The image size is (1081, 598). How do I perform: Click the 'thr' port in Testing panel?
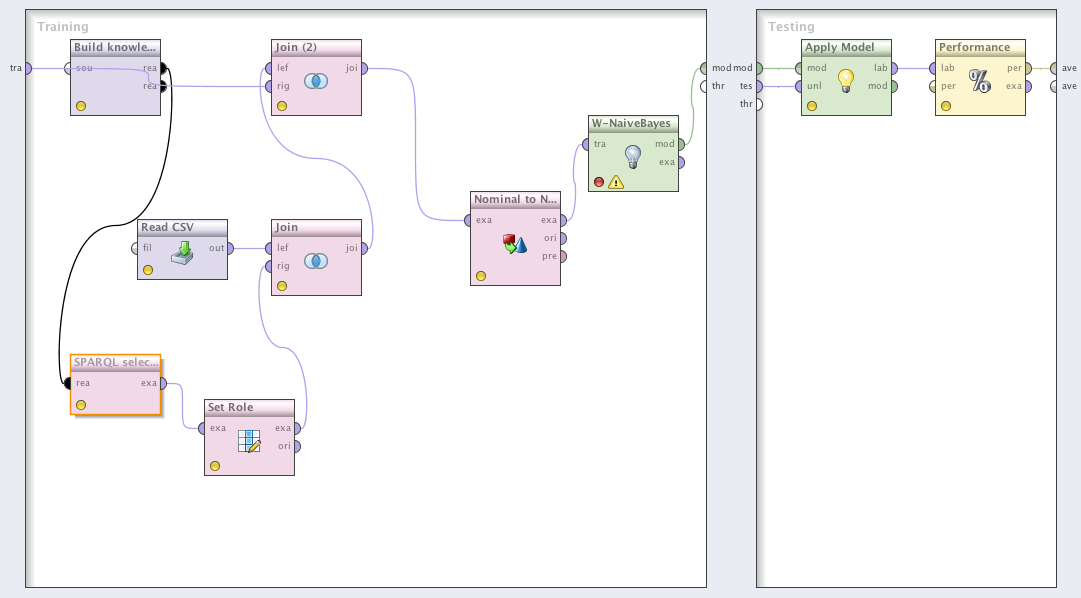pos(759,104)
